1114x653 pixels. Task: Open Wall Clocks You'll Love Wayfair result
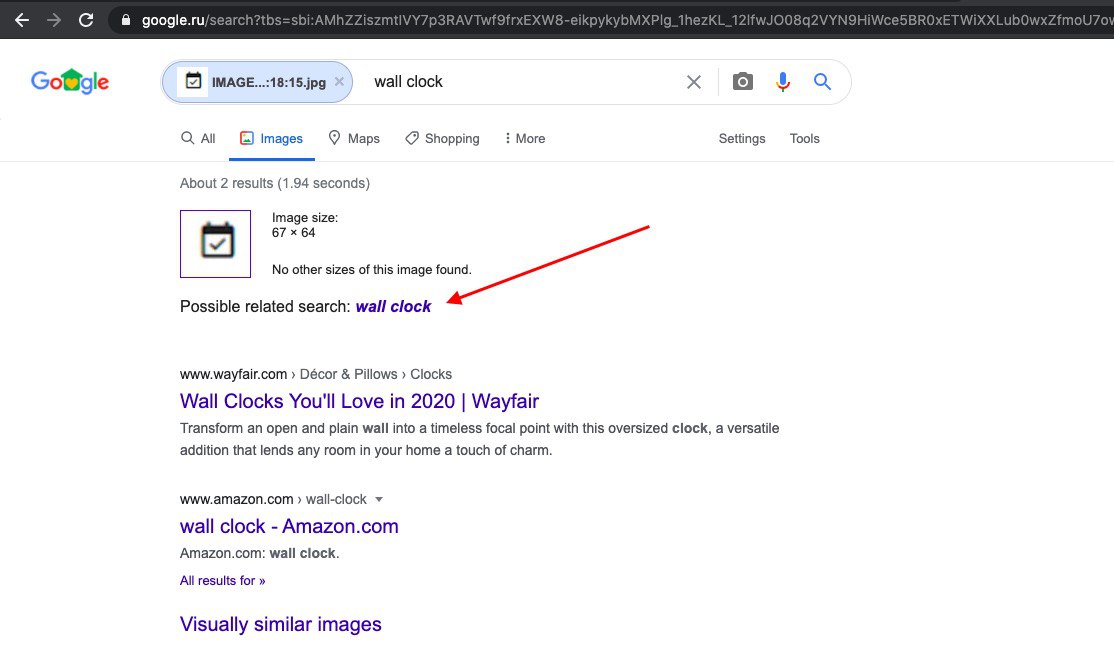359,401
